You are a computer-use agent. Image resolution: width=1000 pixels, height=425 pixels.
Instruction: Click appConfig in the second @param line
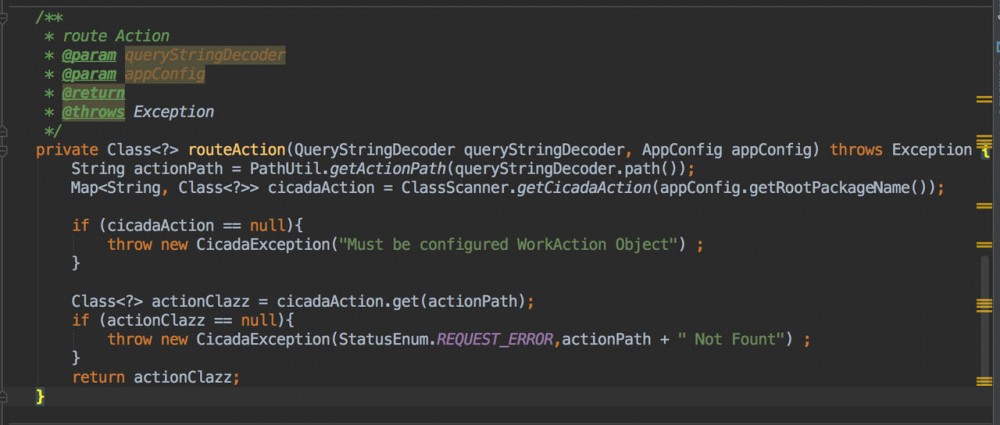tap(164, 74)
